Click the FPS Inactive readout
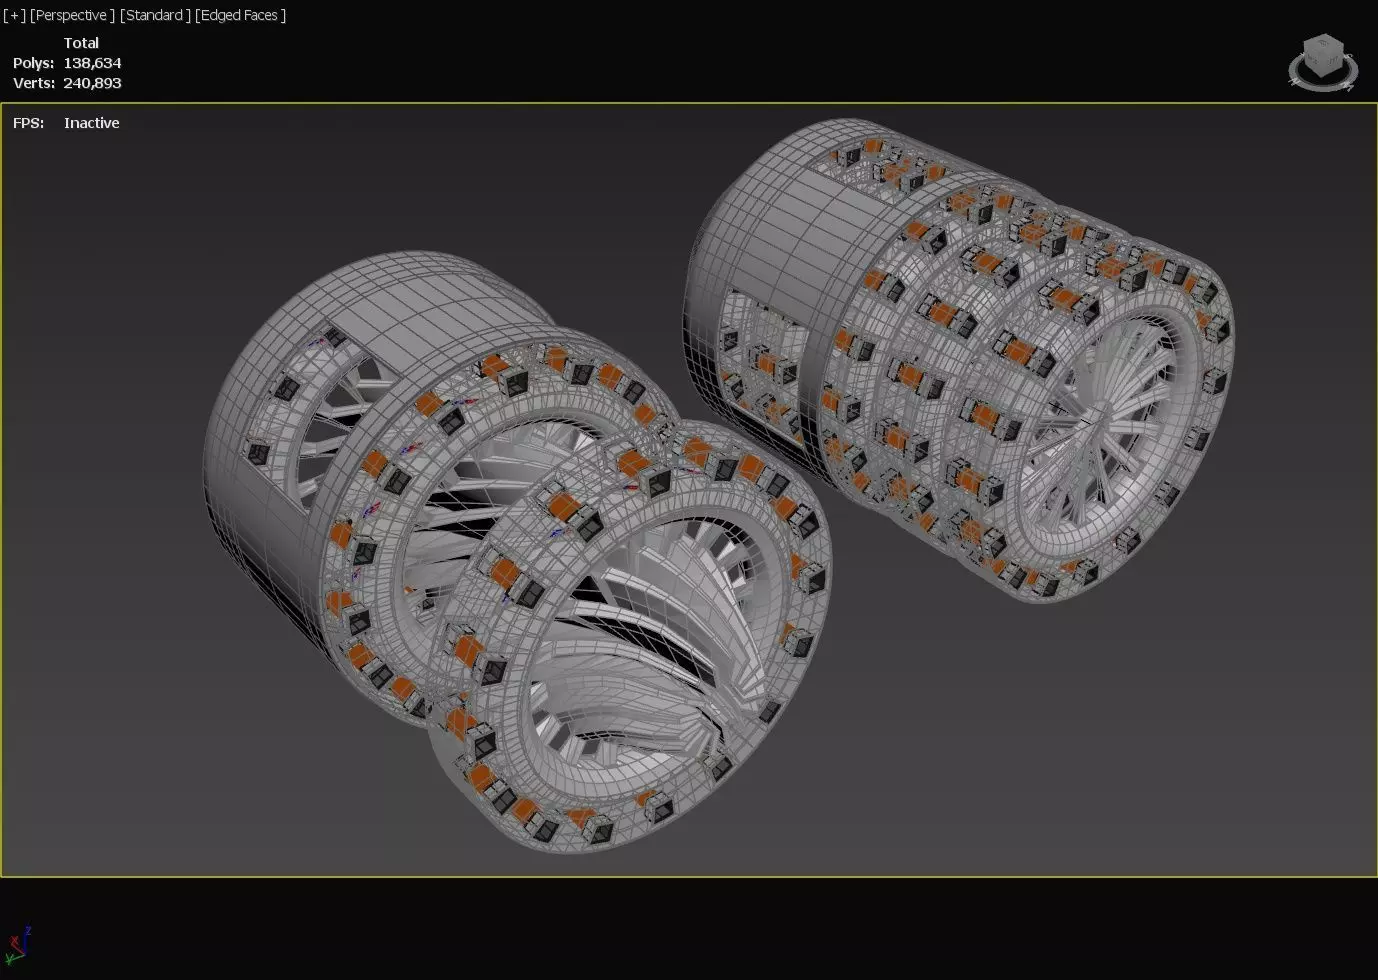The image size is (1378, 980). pos(66,123)
